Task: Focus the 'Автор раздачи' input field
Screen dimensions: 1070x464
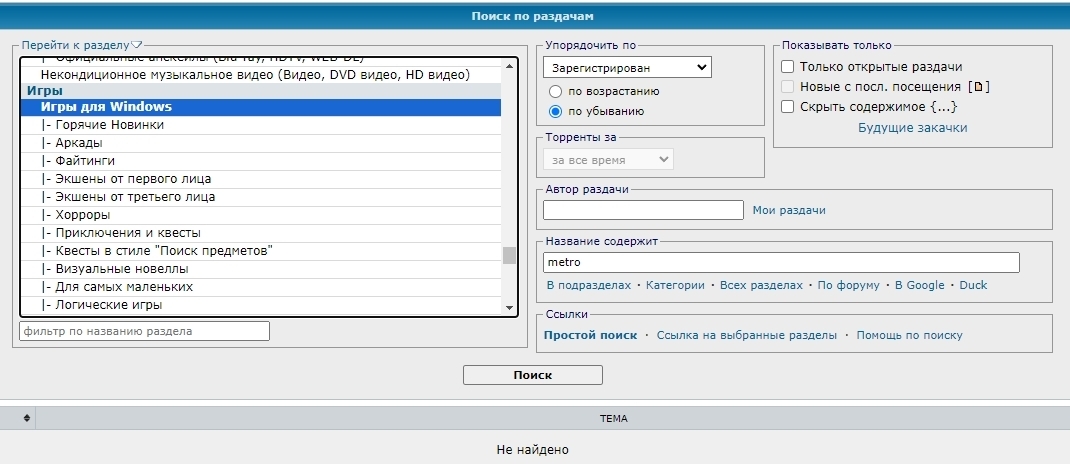Action: click(643, 210)
